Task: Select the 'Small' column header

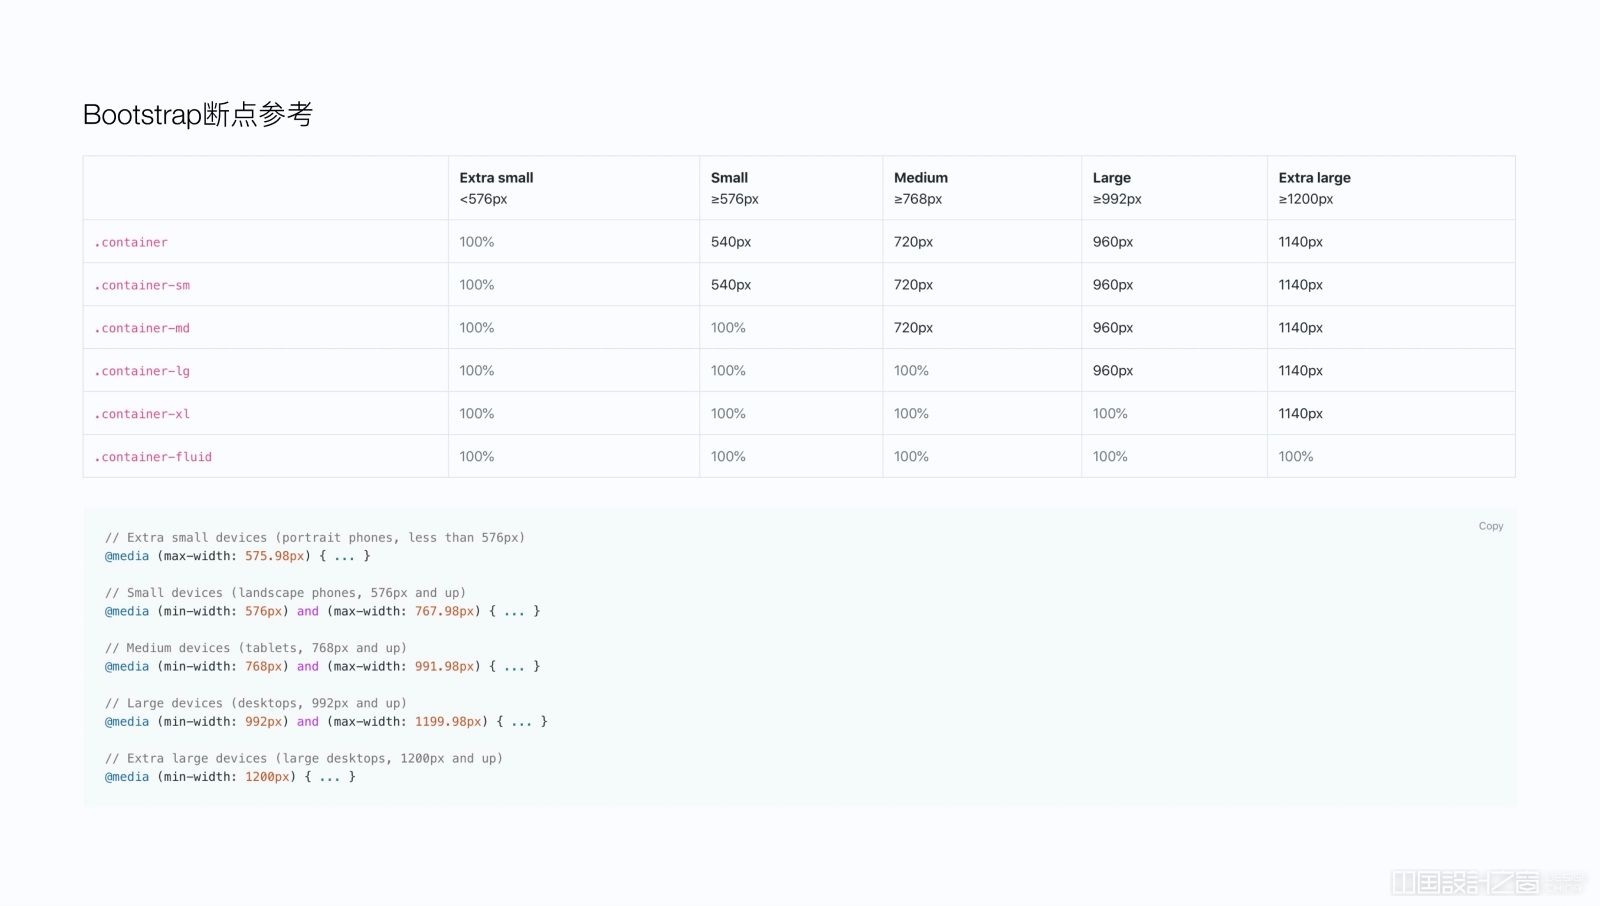Action: pyautogui.click(x=729, y=178)
